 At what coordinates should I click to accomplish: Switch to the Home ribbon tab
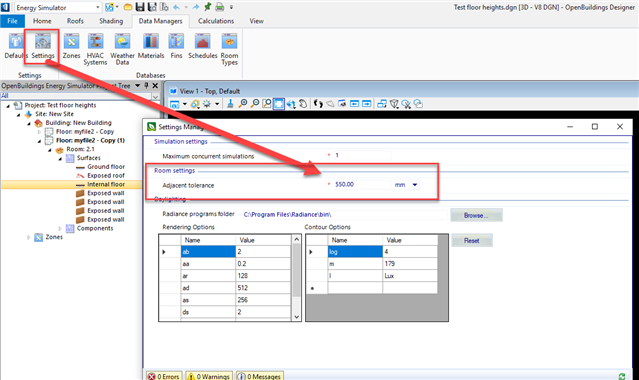point(42,21)
